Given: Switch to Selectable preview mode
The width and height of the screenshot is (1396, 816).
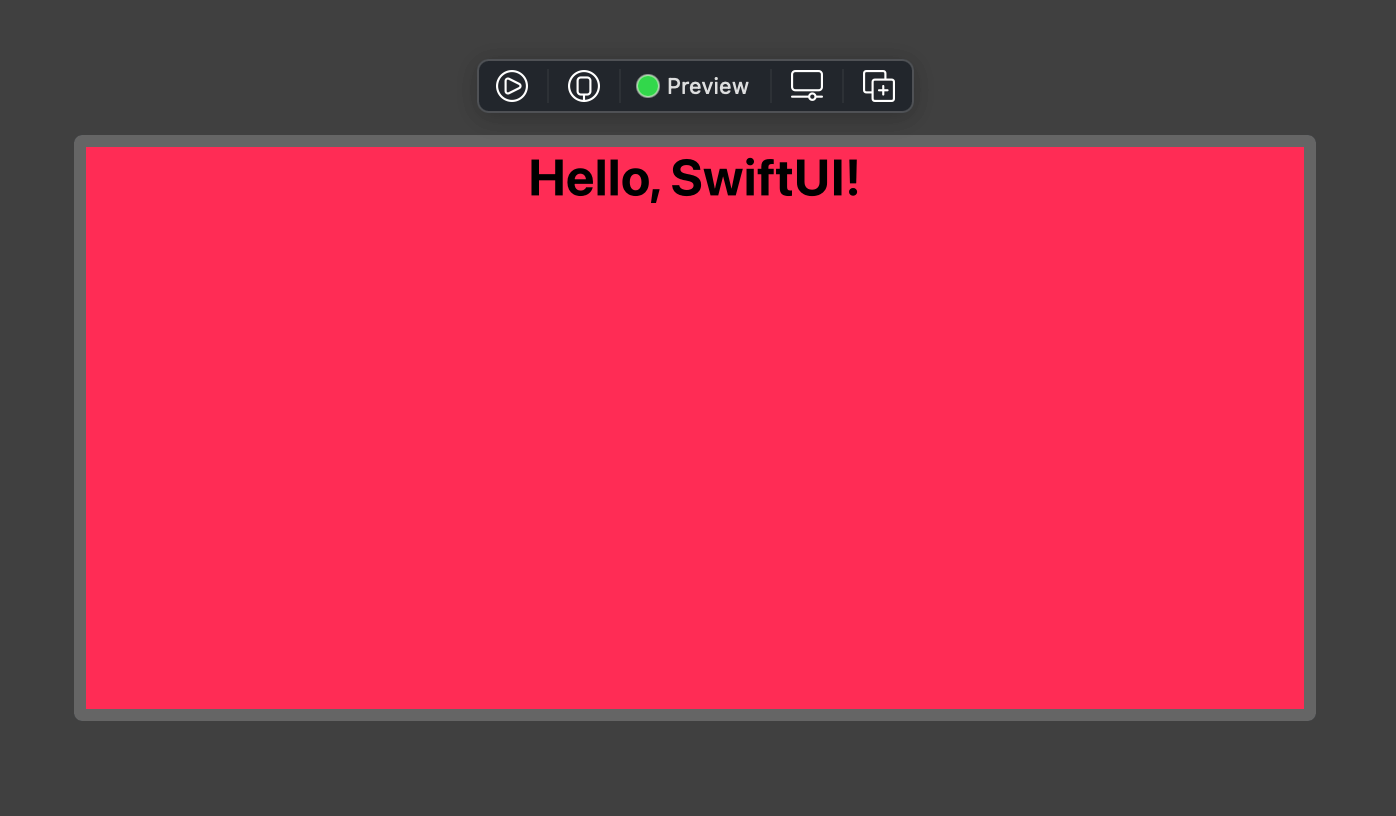Looking at the screenshot, I should (584, 86).
